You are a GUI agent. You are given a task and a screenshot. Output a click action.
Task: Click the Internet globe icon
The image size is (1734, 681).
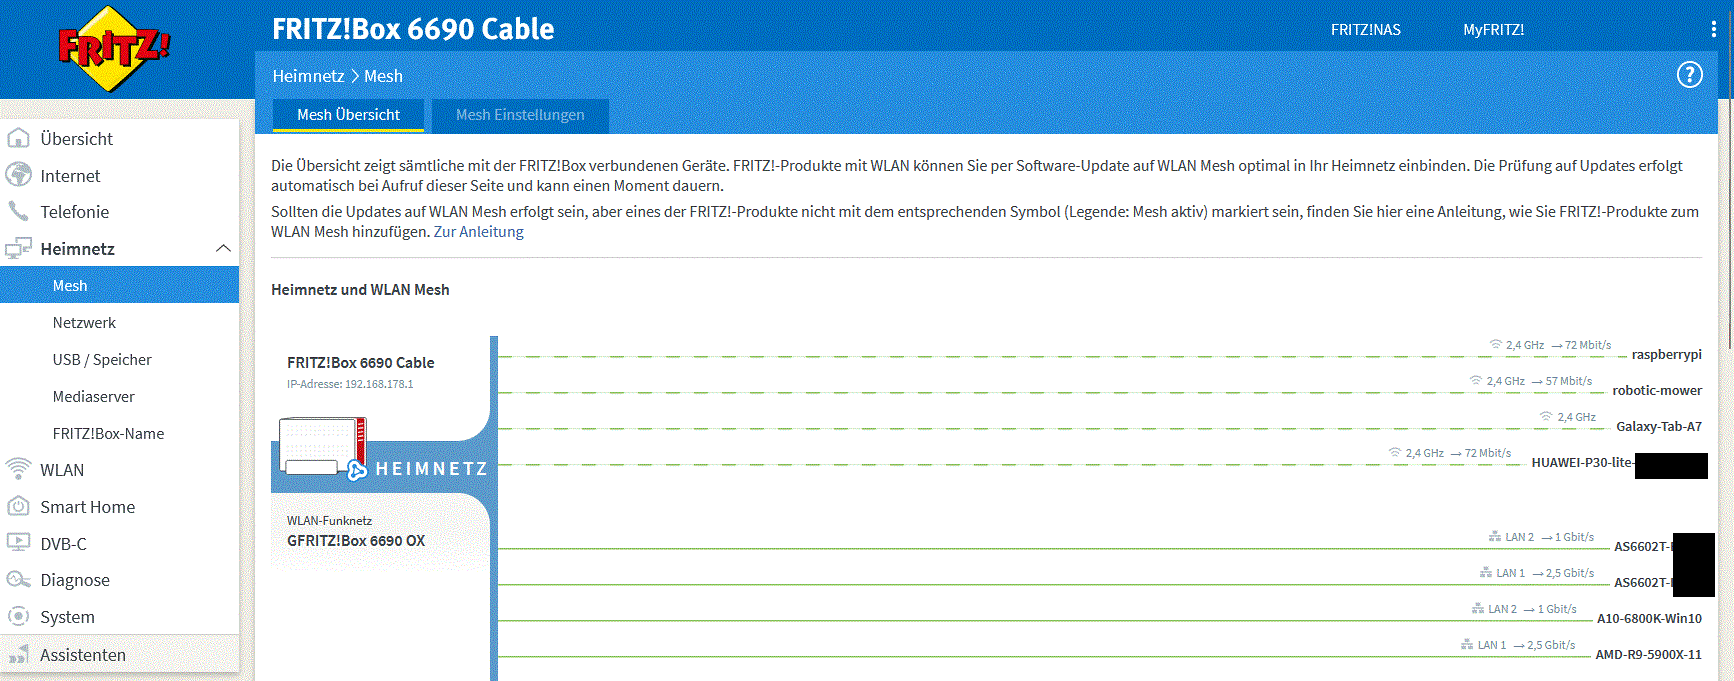point(18,175)
